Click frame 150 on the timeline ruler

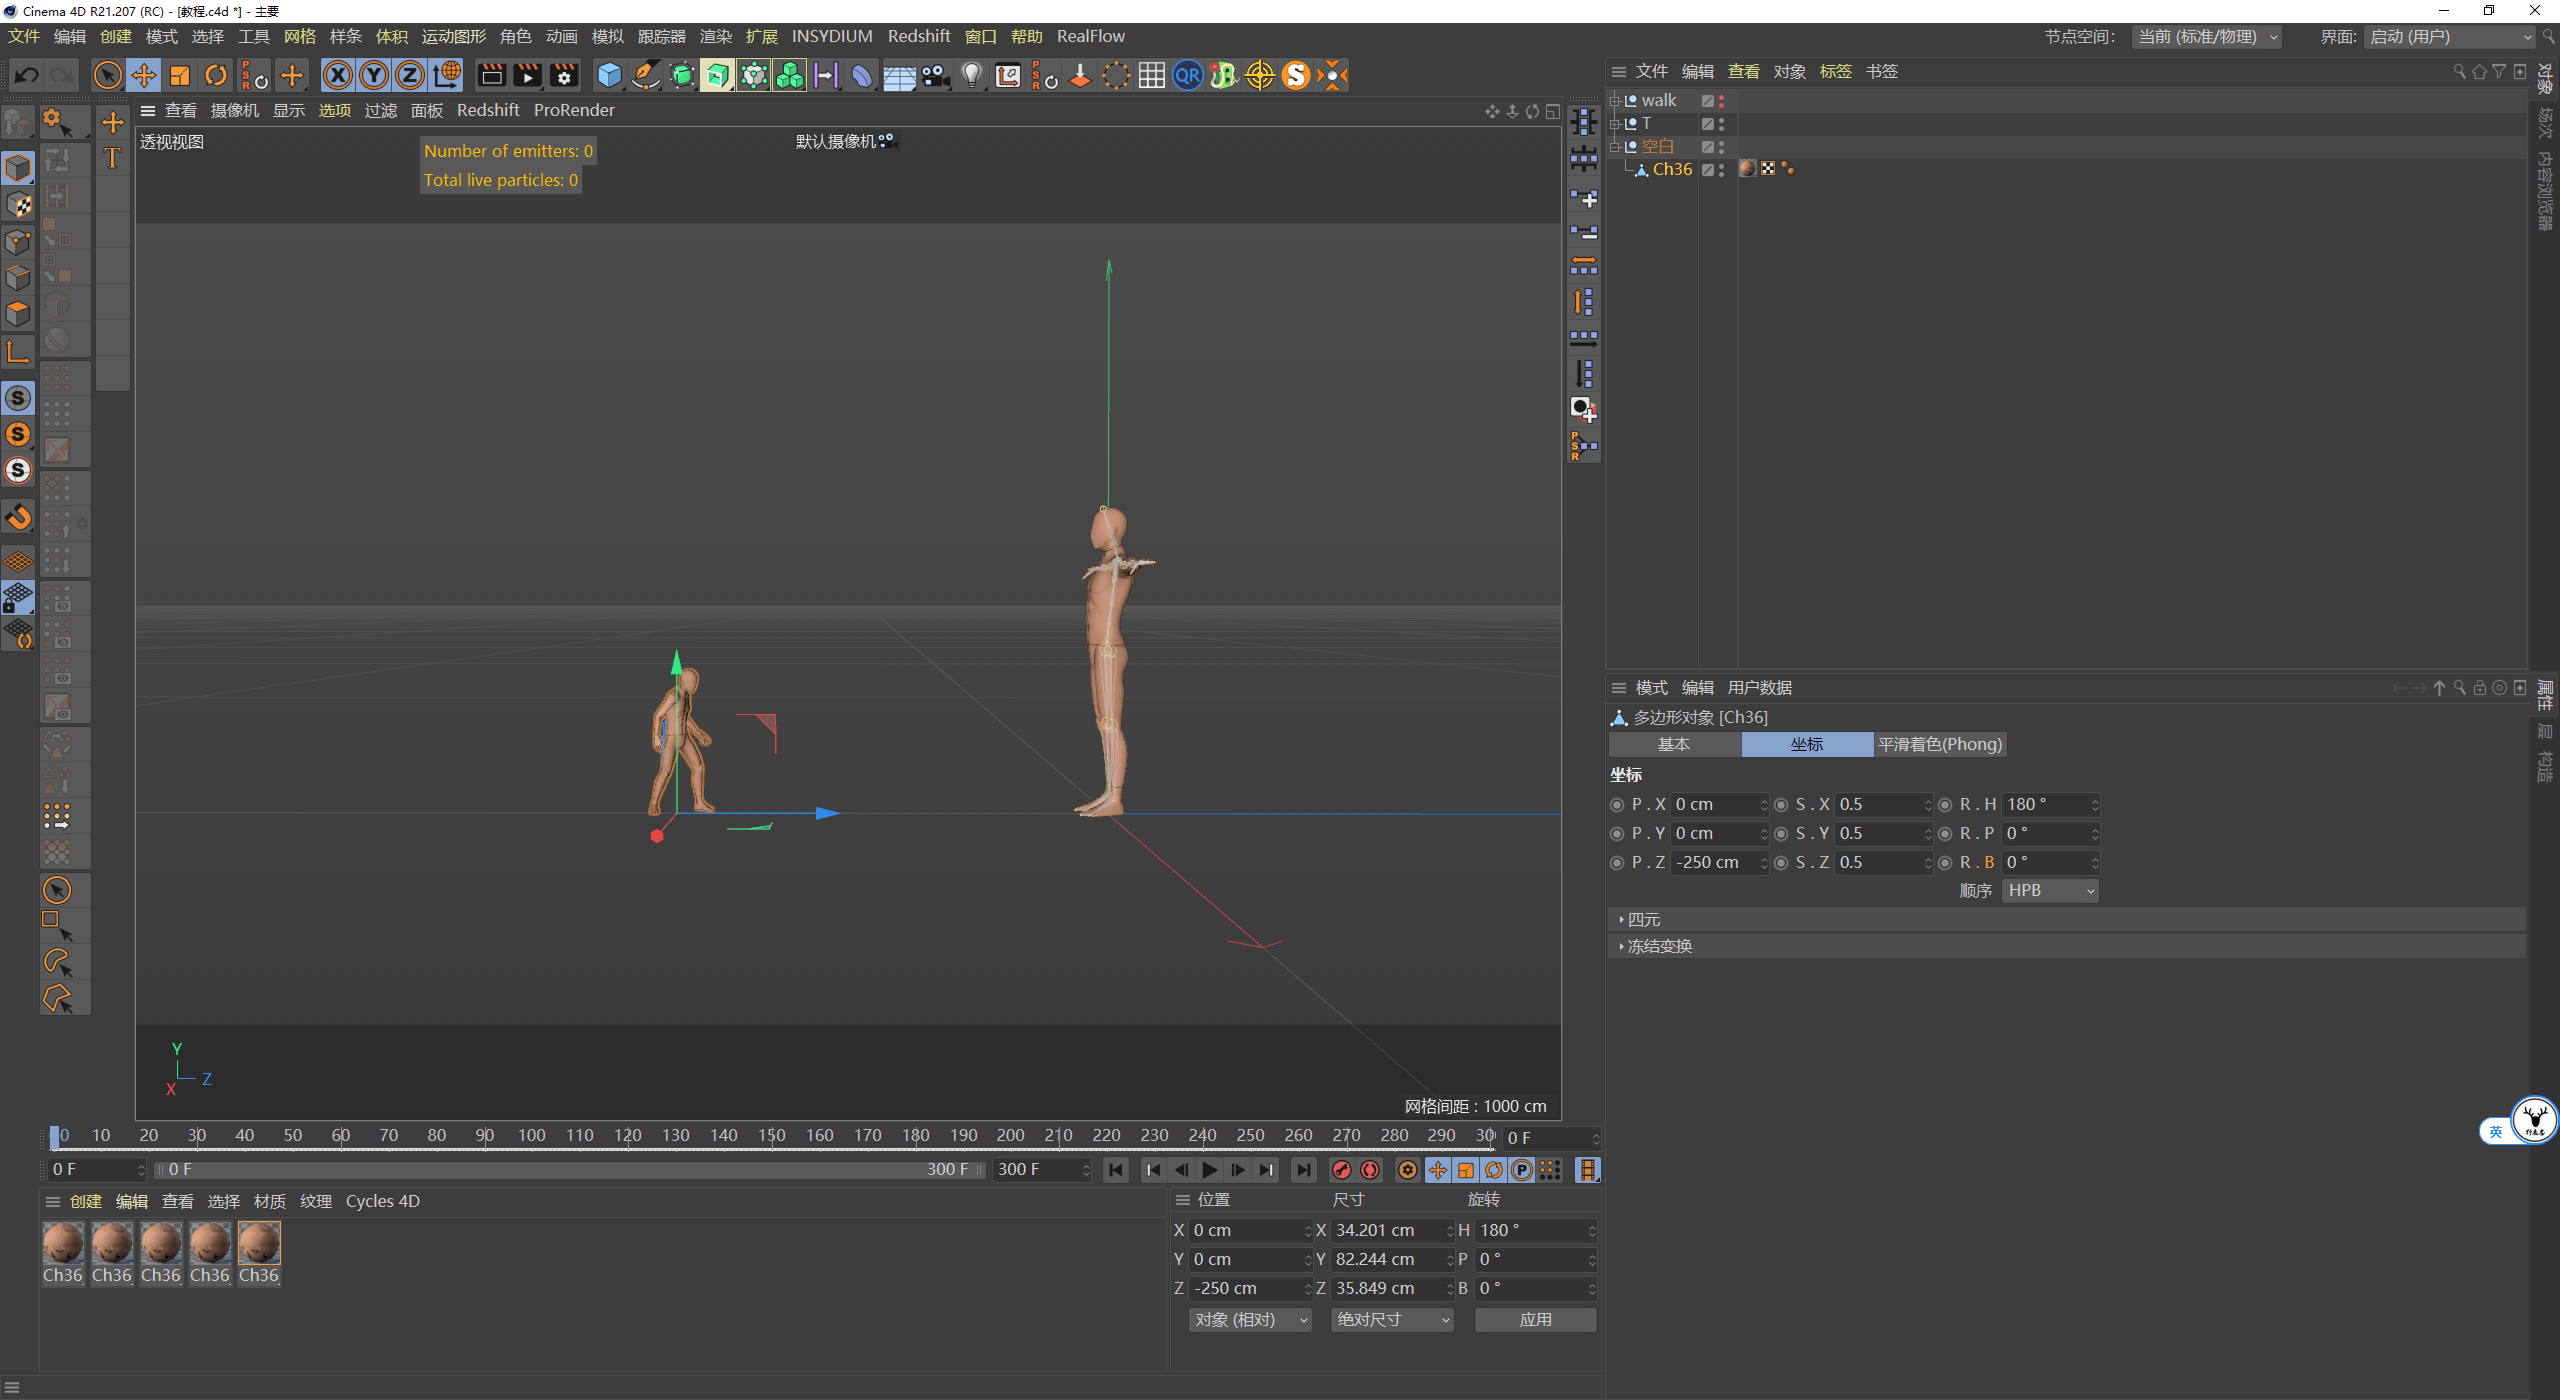pyautogui.click(x=771, y=1136)
